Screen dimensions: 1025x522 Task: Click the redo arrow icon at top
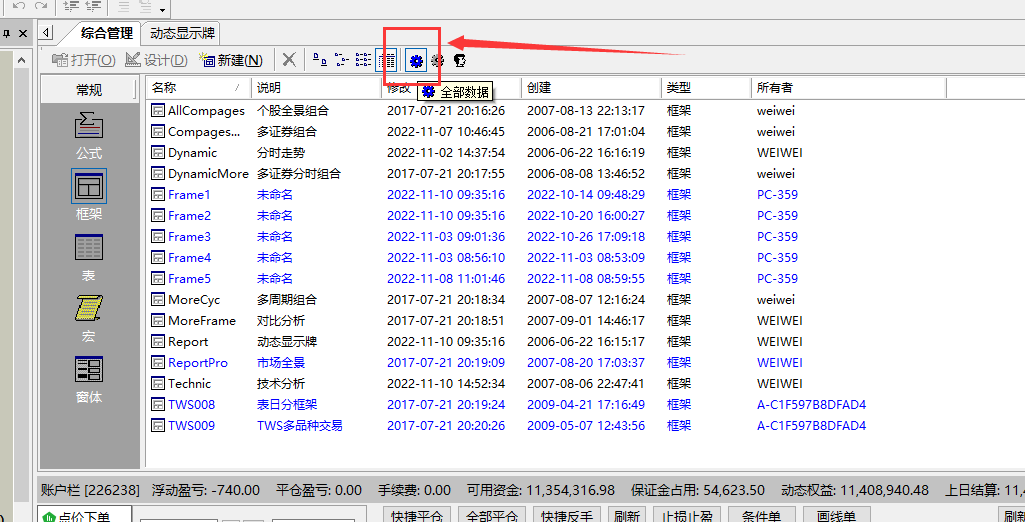tap(41, 6)
